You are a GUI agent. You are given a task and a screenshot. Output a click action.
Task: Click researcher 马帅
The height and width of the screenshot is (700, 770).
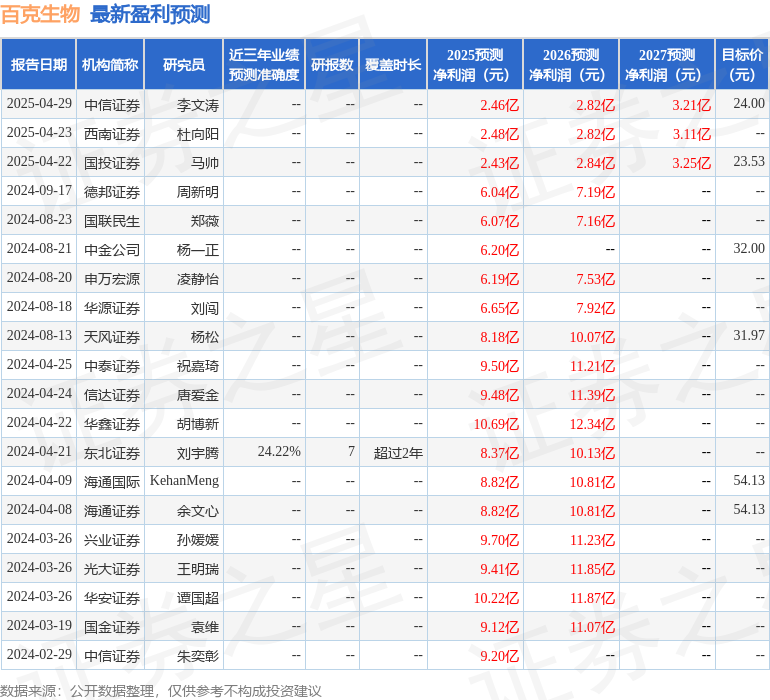click(x=205, y=163)
